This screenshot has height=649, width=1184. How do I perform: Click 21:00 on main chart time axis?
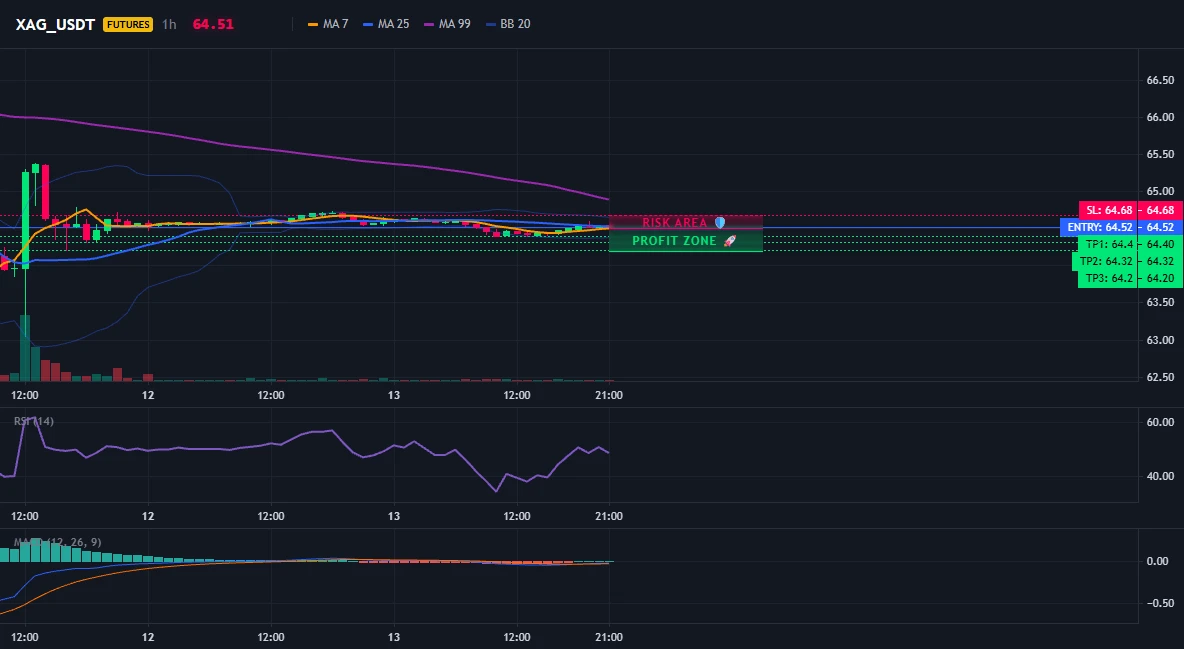(x=609, y=395)
